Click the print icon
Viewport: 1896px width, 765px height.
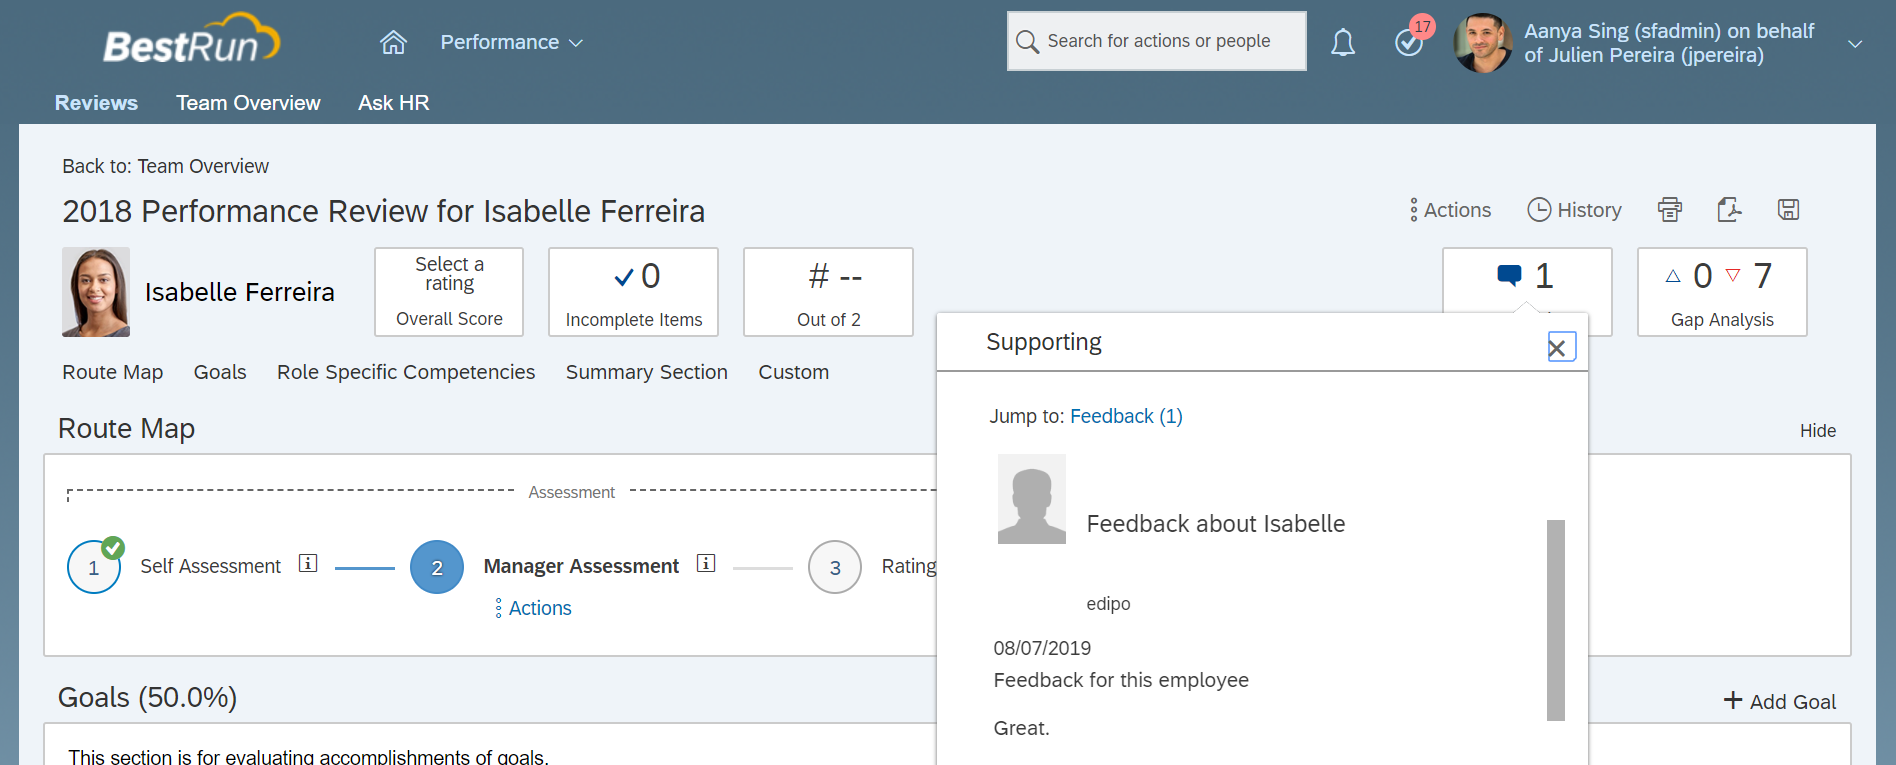click(1670, 209)
